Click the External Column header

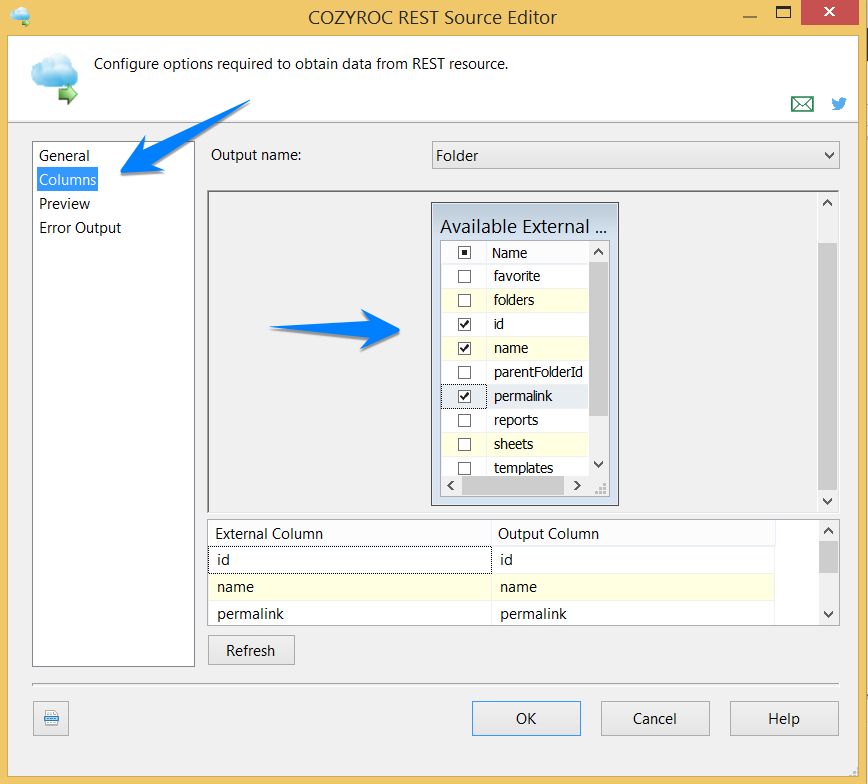point(350,534)
